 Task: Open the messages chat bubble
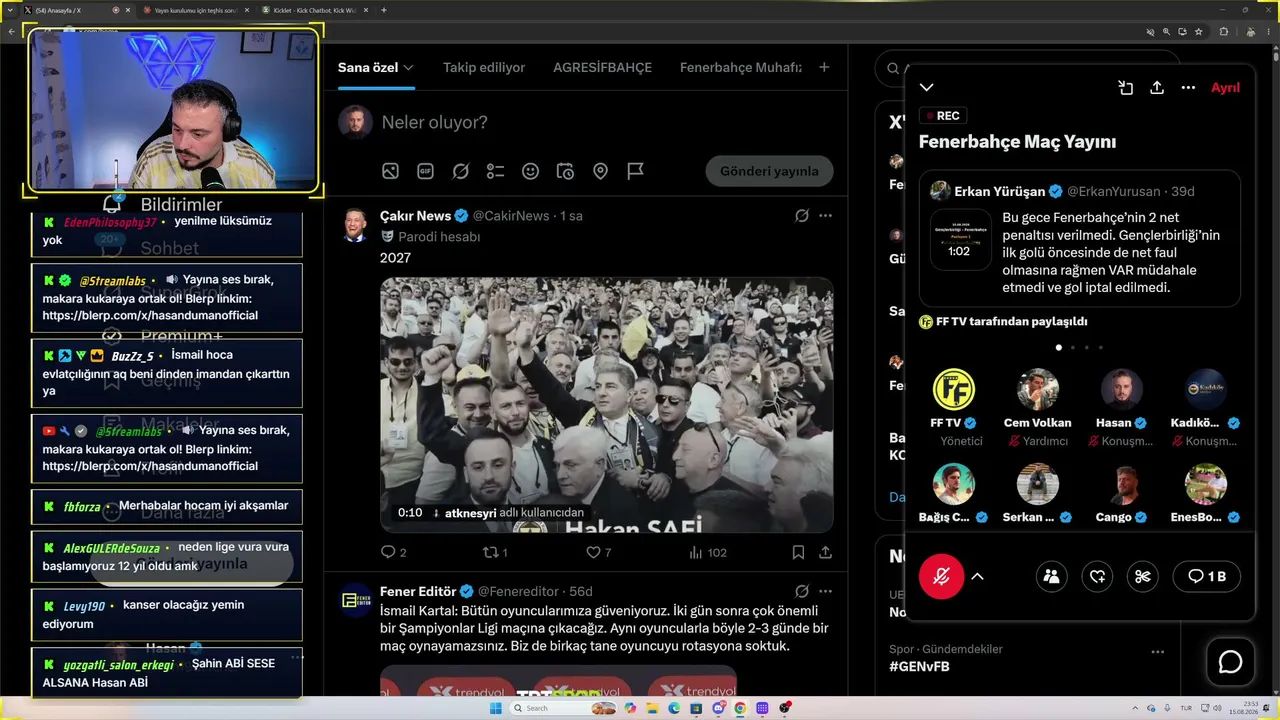[x=1230, y=662]
